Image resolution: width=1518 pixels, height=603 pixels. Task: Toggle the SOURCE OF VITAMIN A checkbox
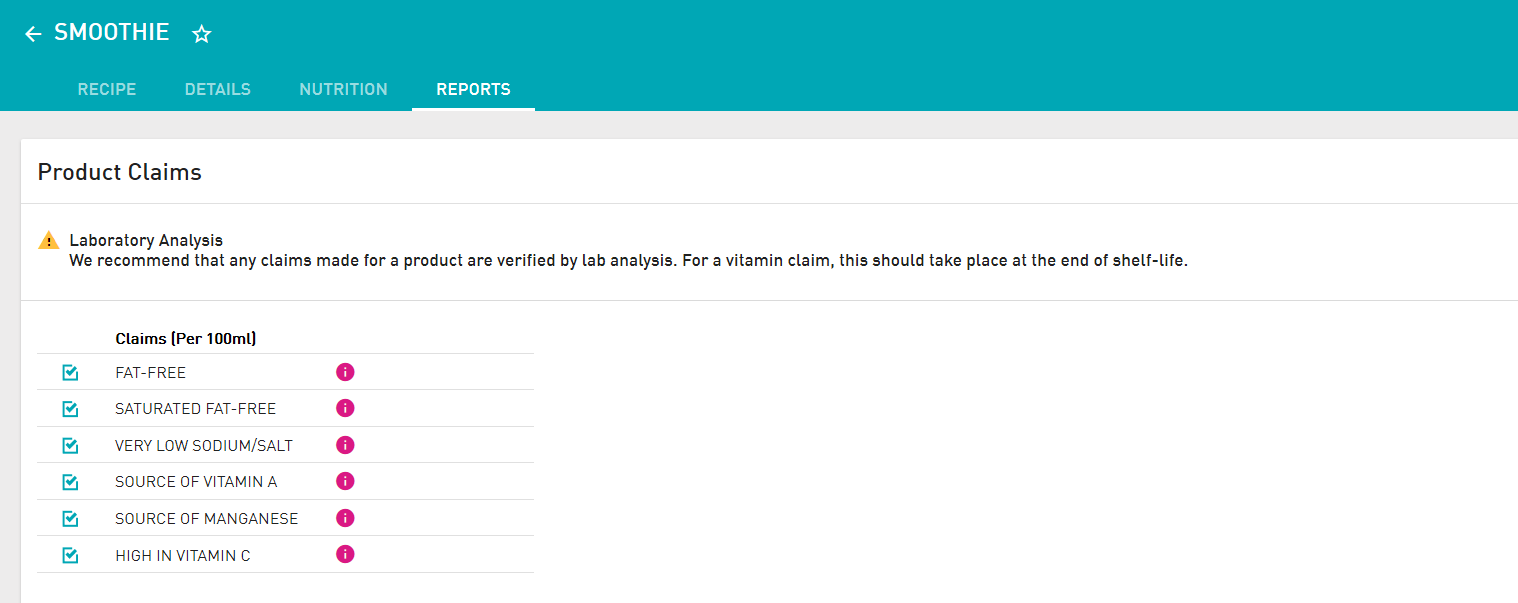70,482
